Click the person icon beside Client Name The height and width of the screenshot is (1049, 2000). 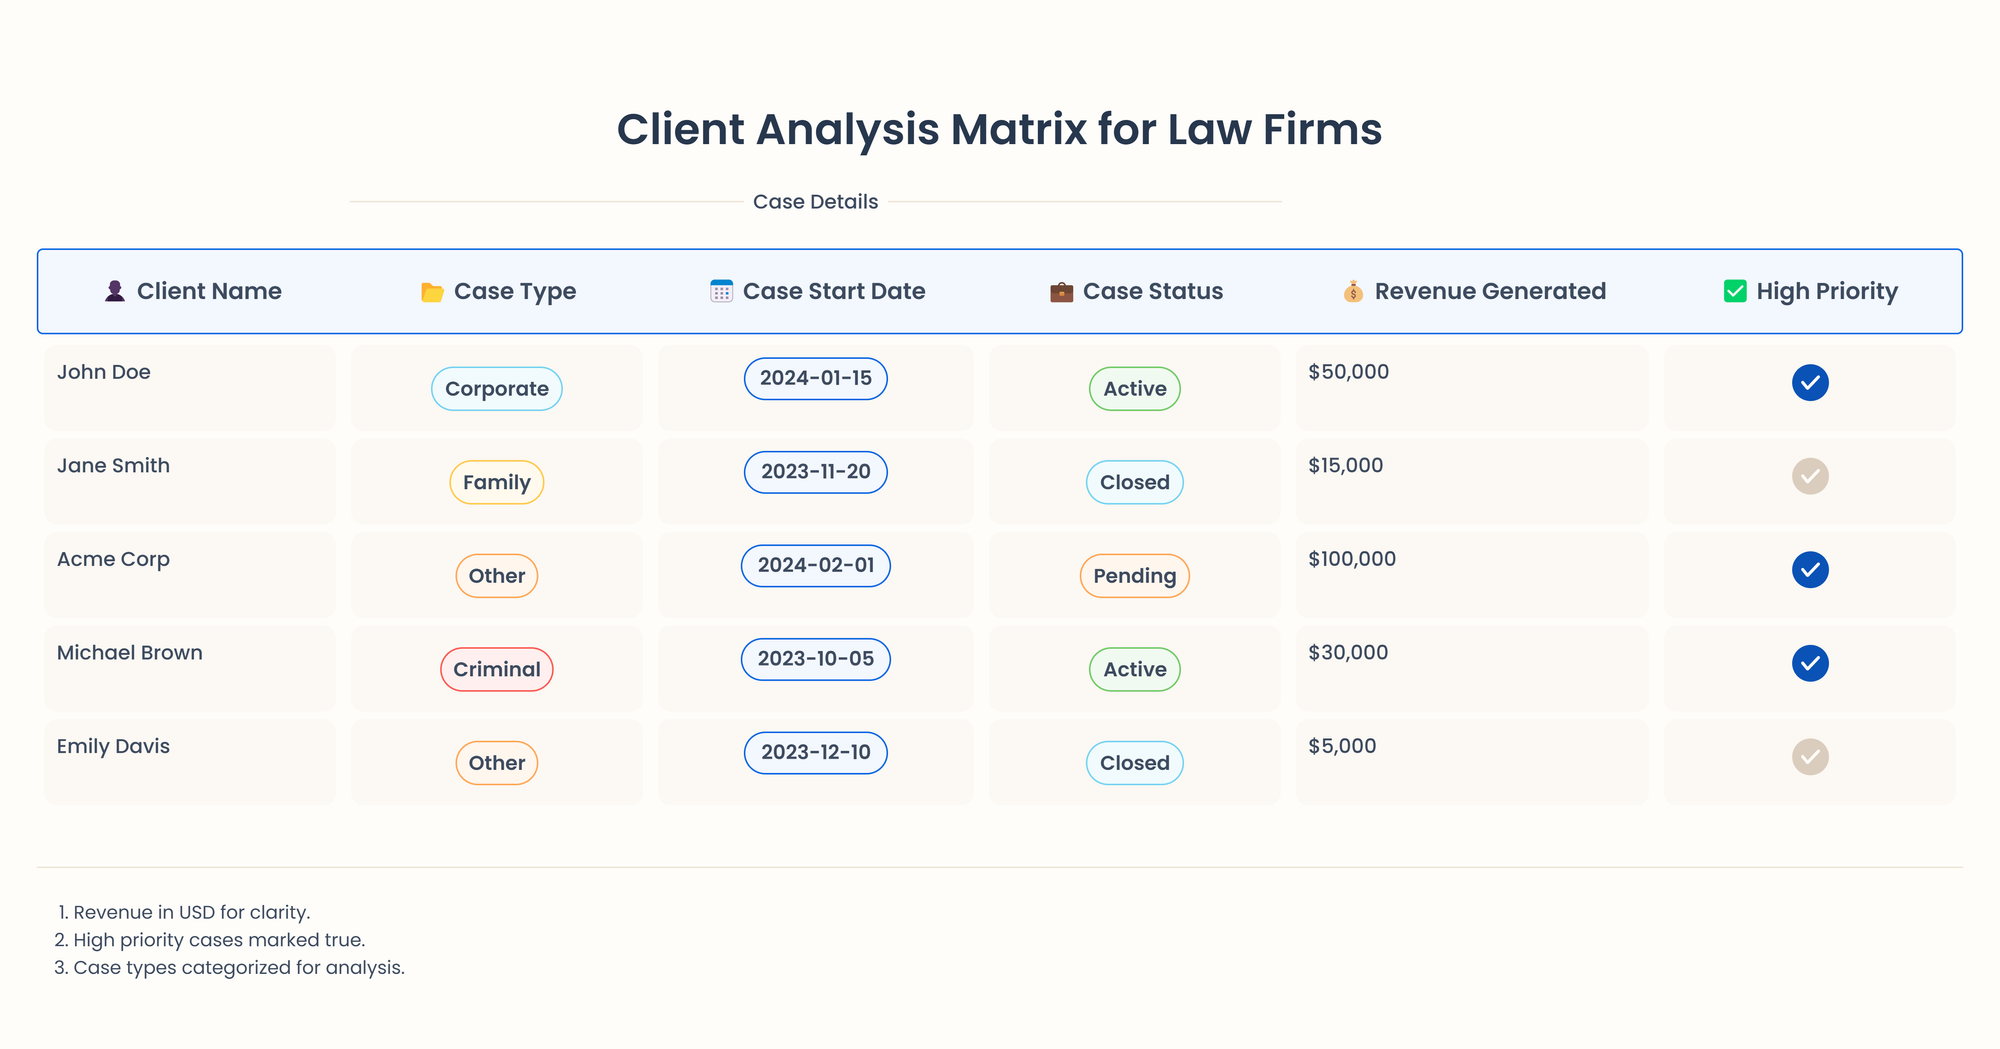(115, 291)
